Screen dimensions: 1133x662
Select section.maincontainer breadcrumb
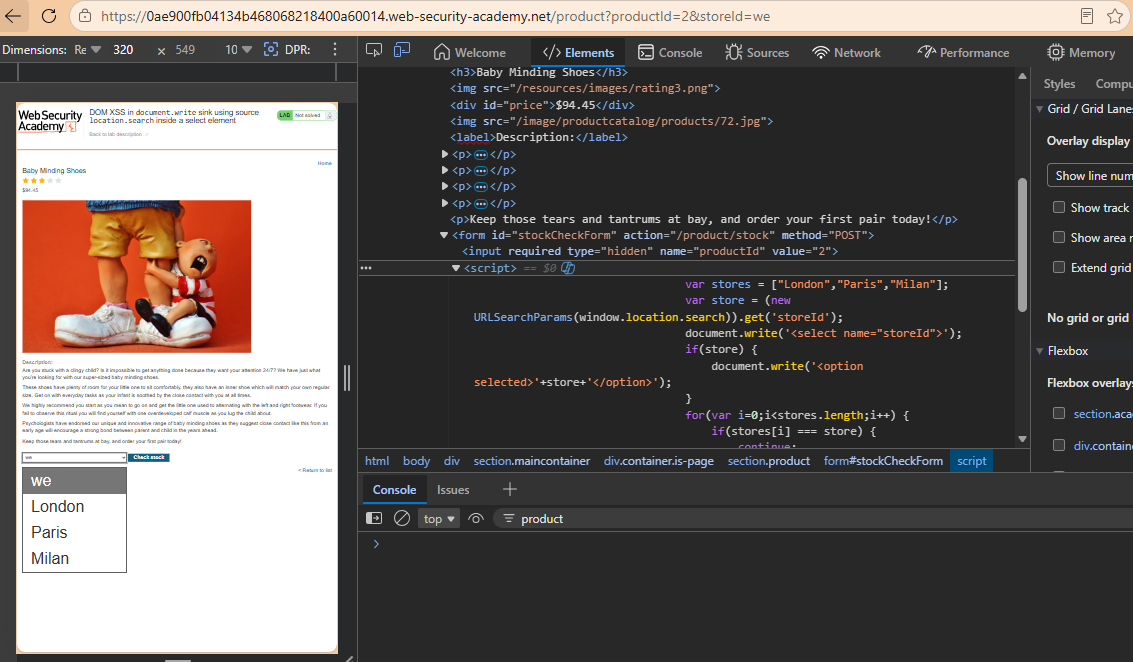(531, 461)
